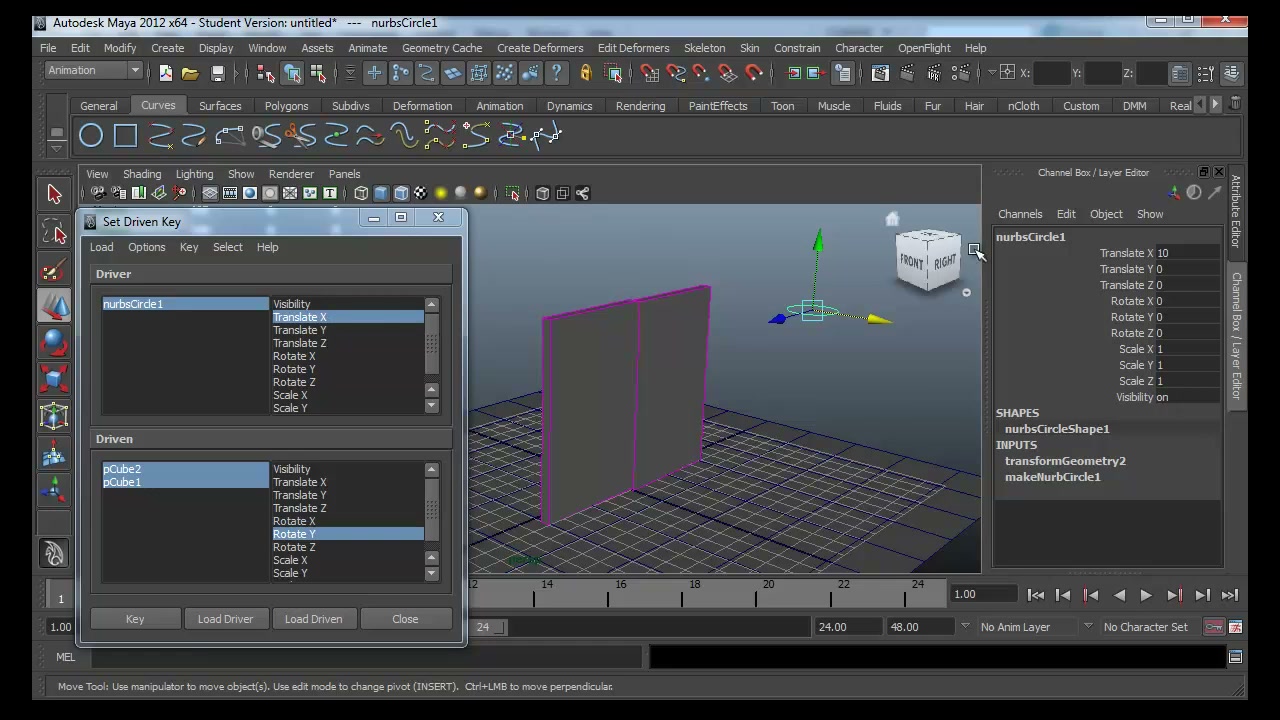Toggle wireframe shading in panel toolbar
The image size is (1280, 720).
361,193
